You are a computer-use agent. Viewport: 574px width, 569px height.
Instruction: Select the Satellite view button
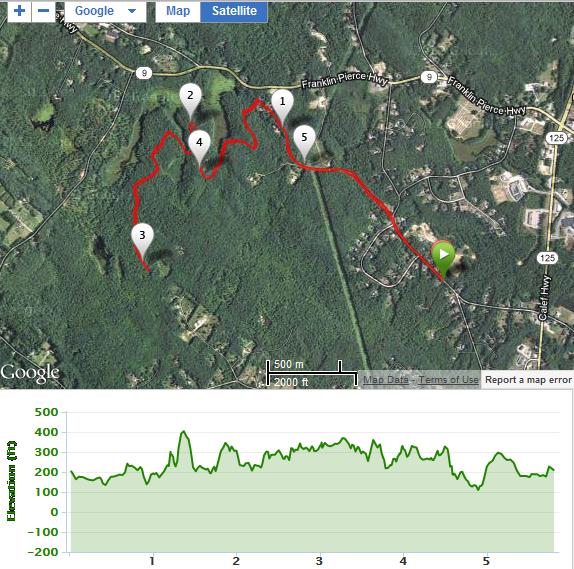pyautogui.click(x=234, y=11)
